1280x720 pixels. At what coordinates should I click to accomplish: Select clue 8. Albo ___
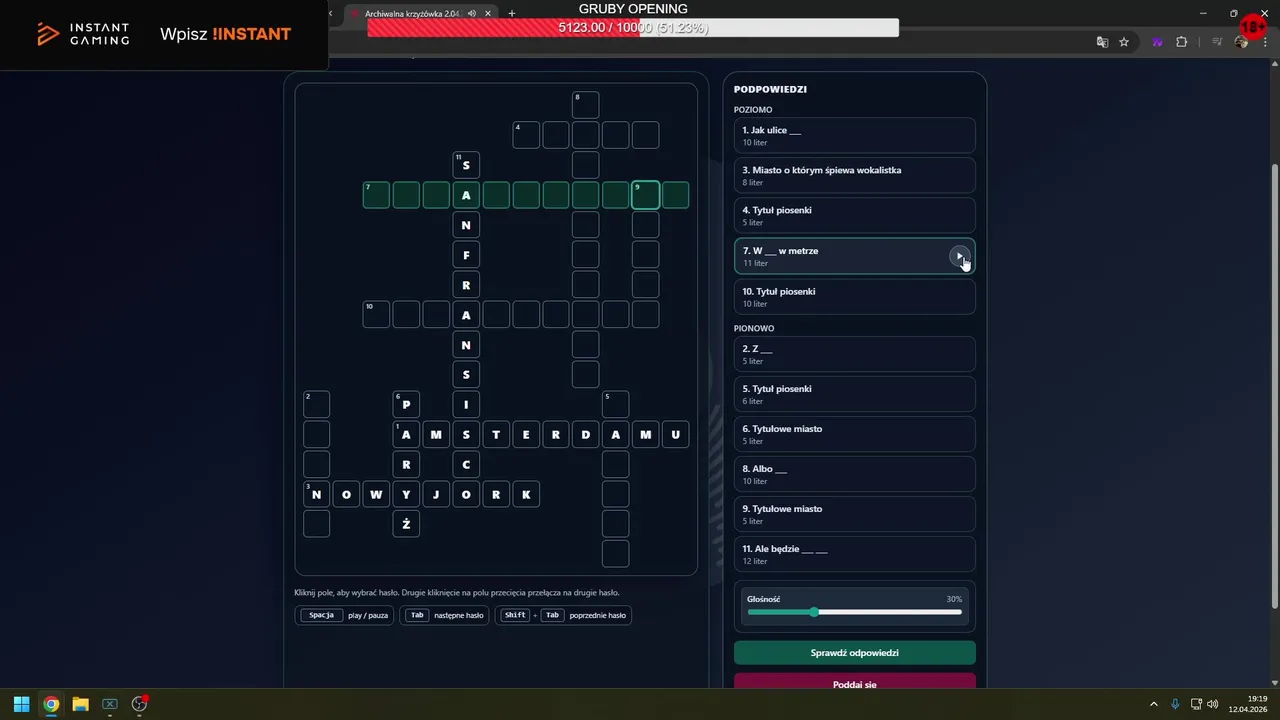[x=854, y=474]
